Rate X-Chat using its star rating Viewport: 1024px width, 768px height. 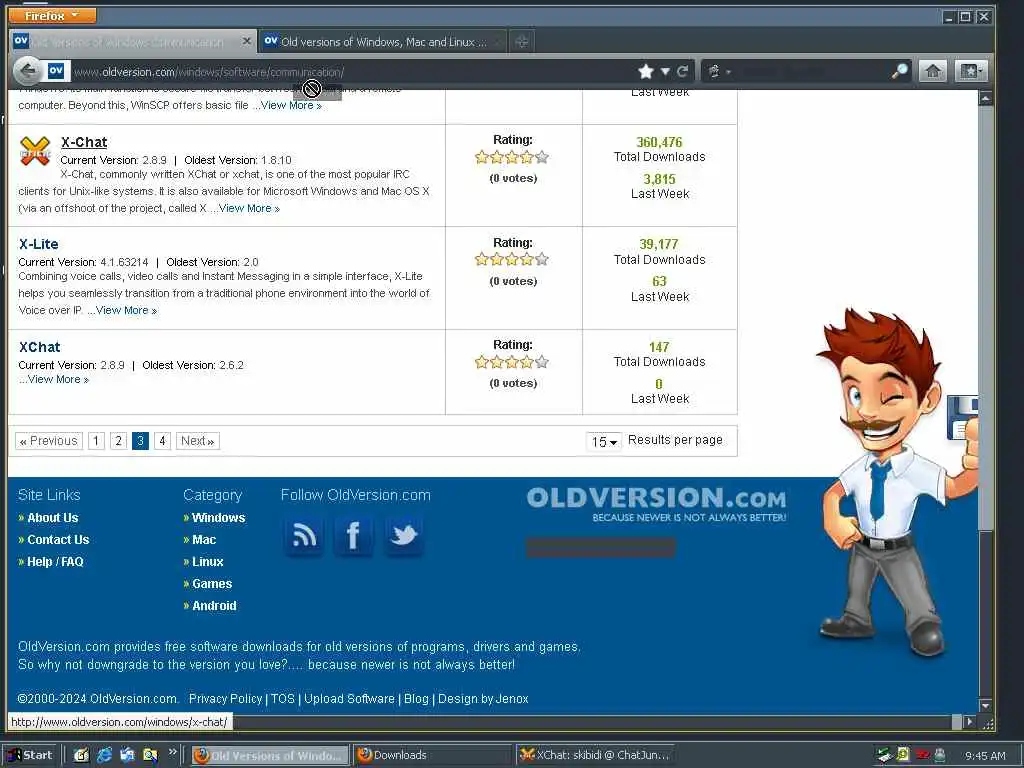point(512,157)
